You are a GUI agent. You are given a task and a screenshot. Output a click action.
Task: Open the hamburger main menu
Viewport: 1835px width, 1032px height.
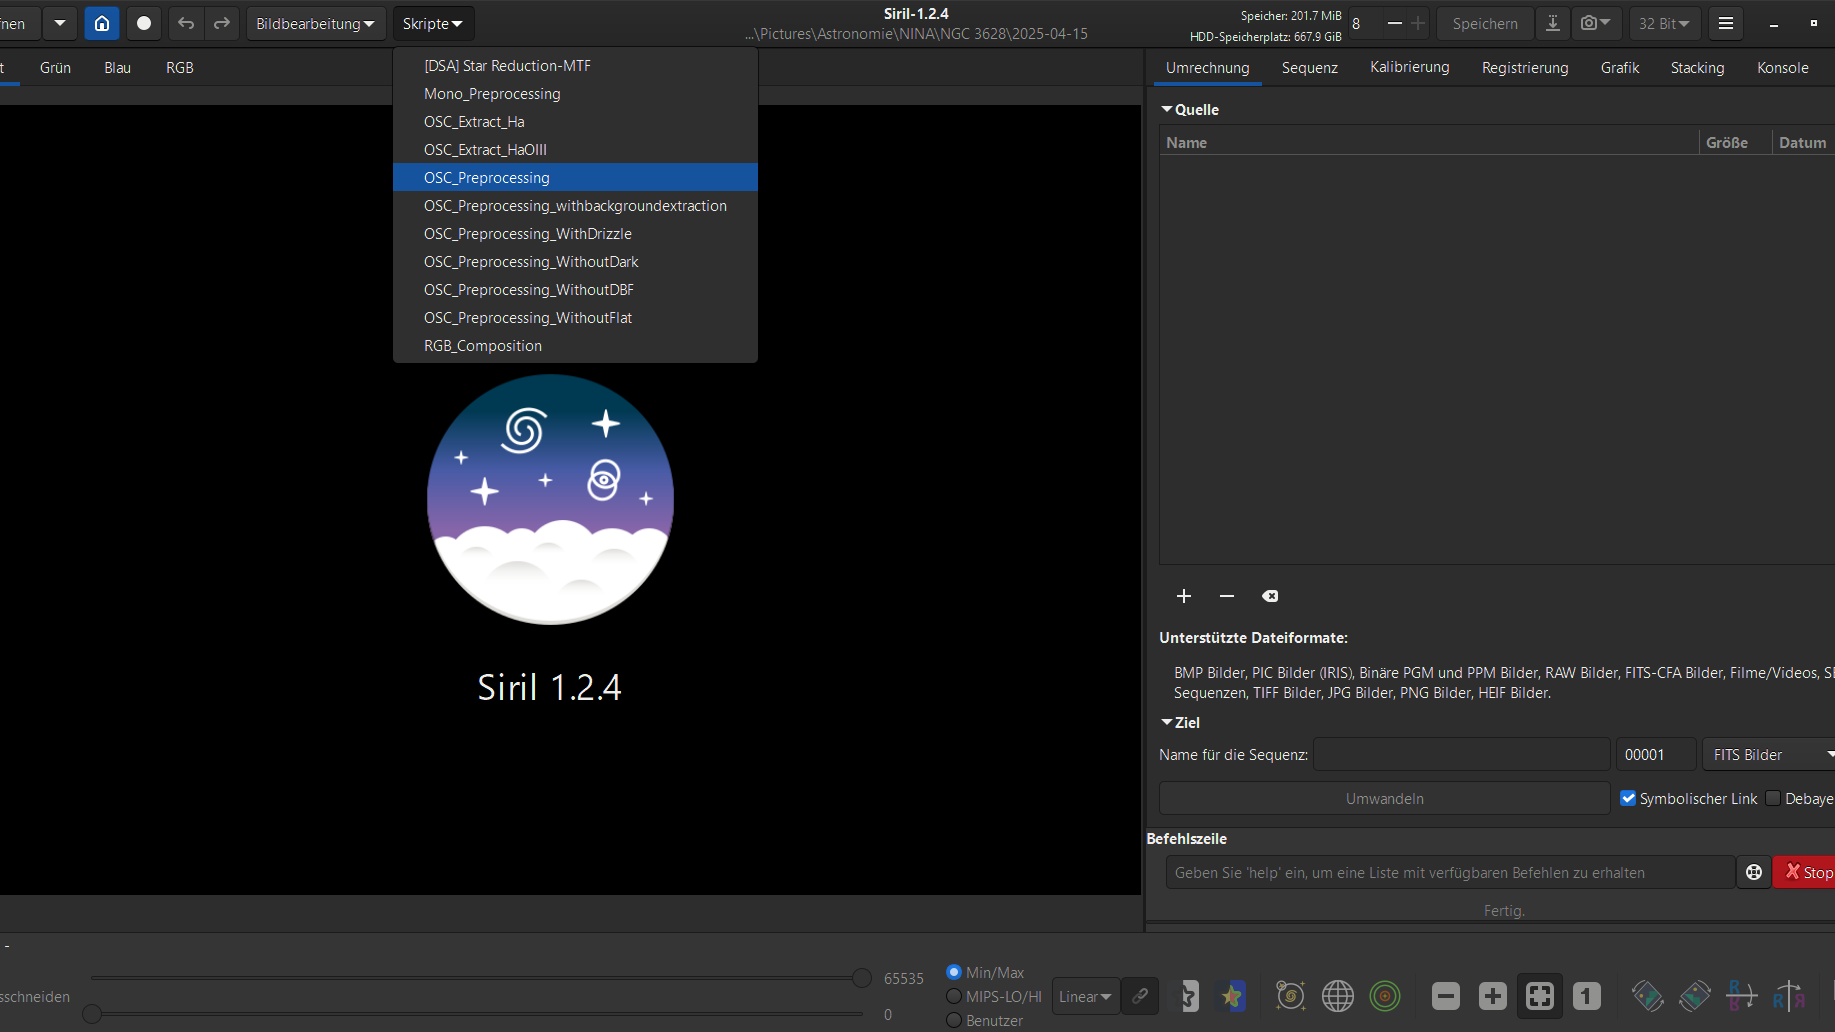(1726, 23)
